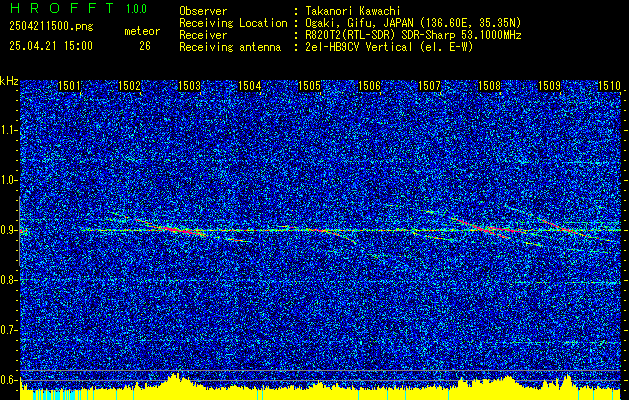The width and height of the screenshot is (629, 400).
Task: Click the Observer field label
Action: coord(203,11)
